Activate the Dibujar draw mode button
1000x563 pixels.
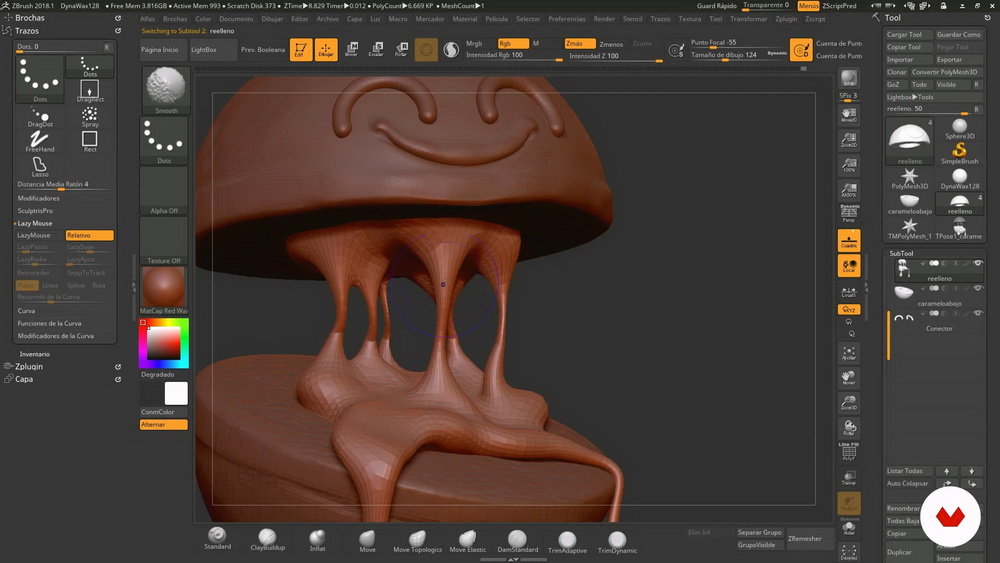326,50
